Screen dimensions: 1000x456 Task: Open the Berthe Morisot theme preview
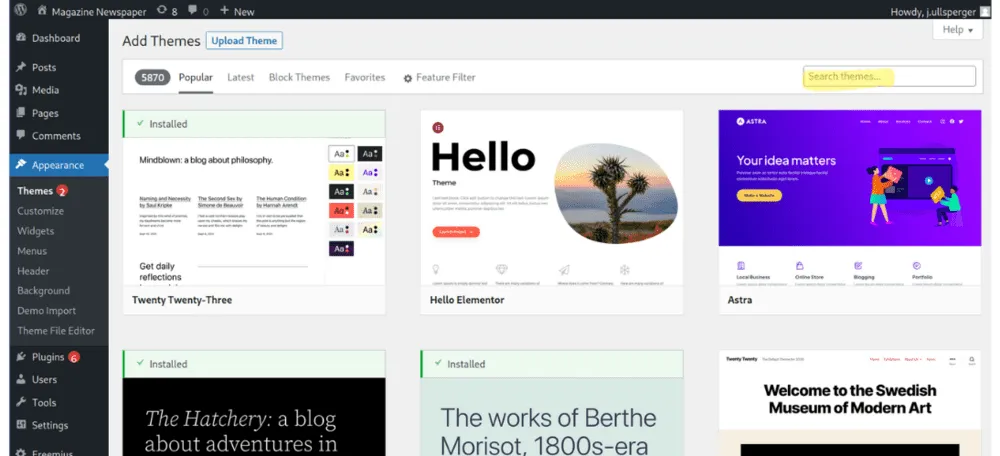click(x=552, y=416)
